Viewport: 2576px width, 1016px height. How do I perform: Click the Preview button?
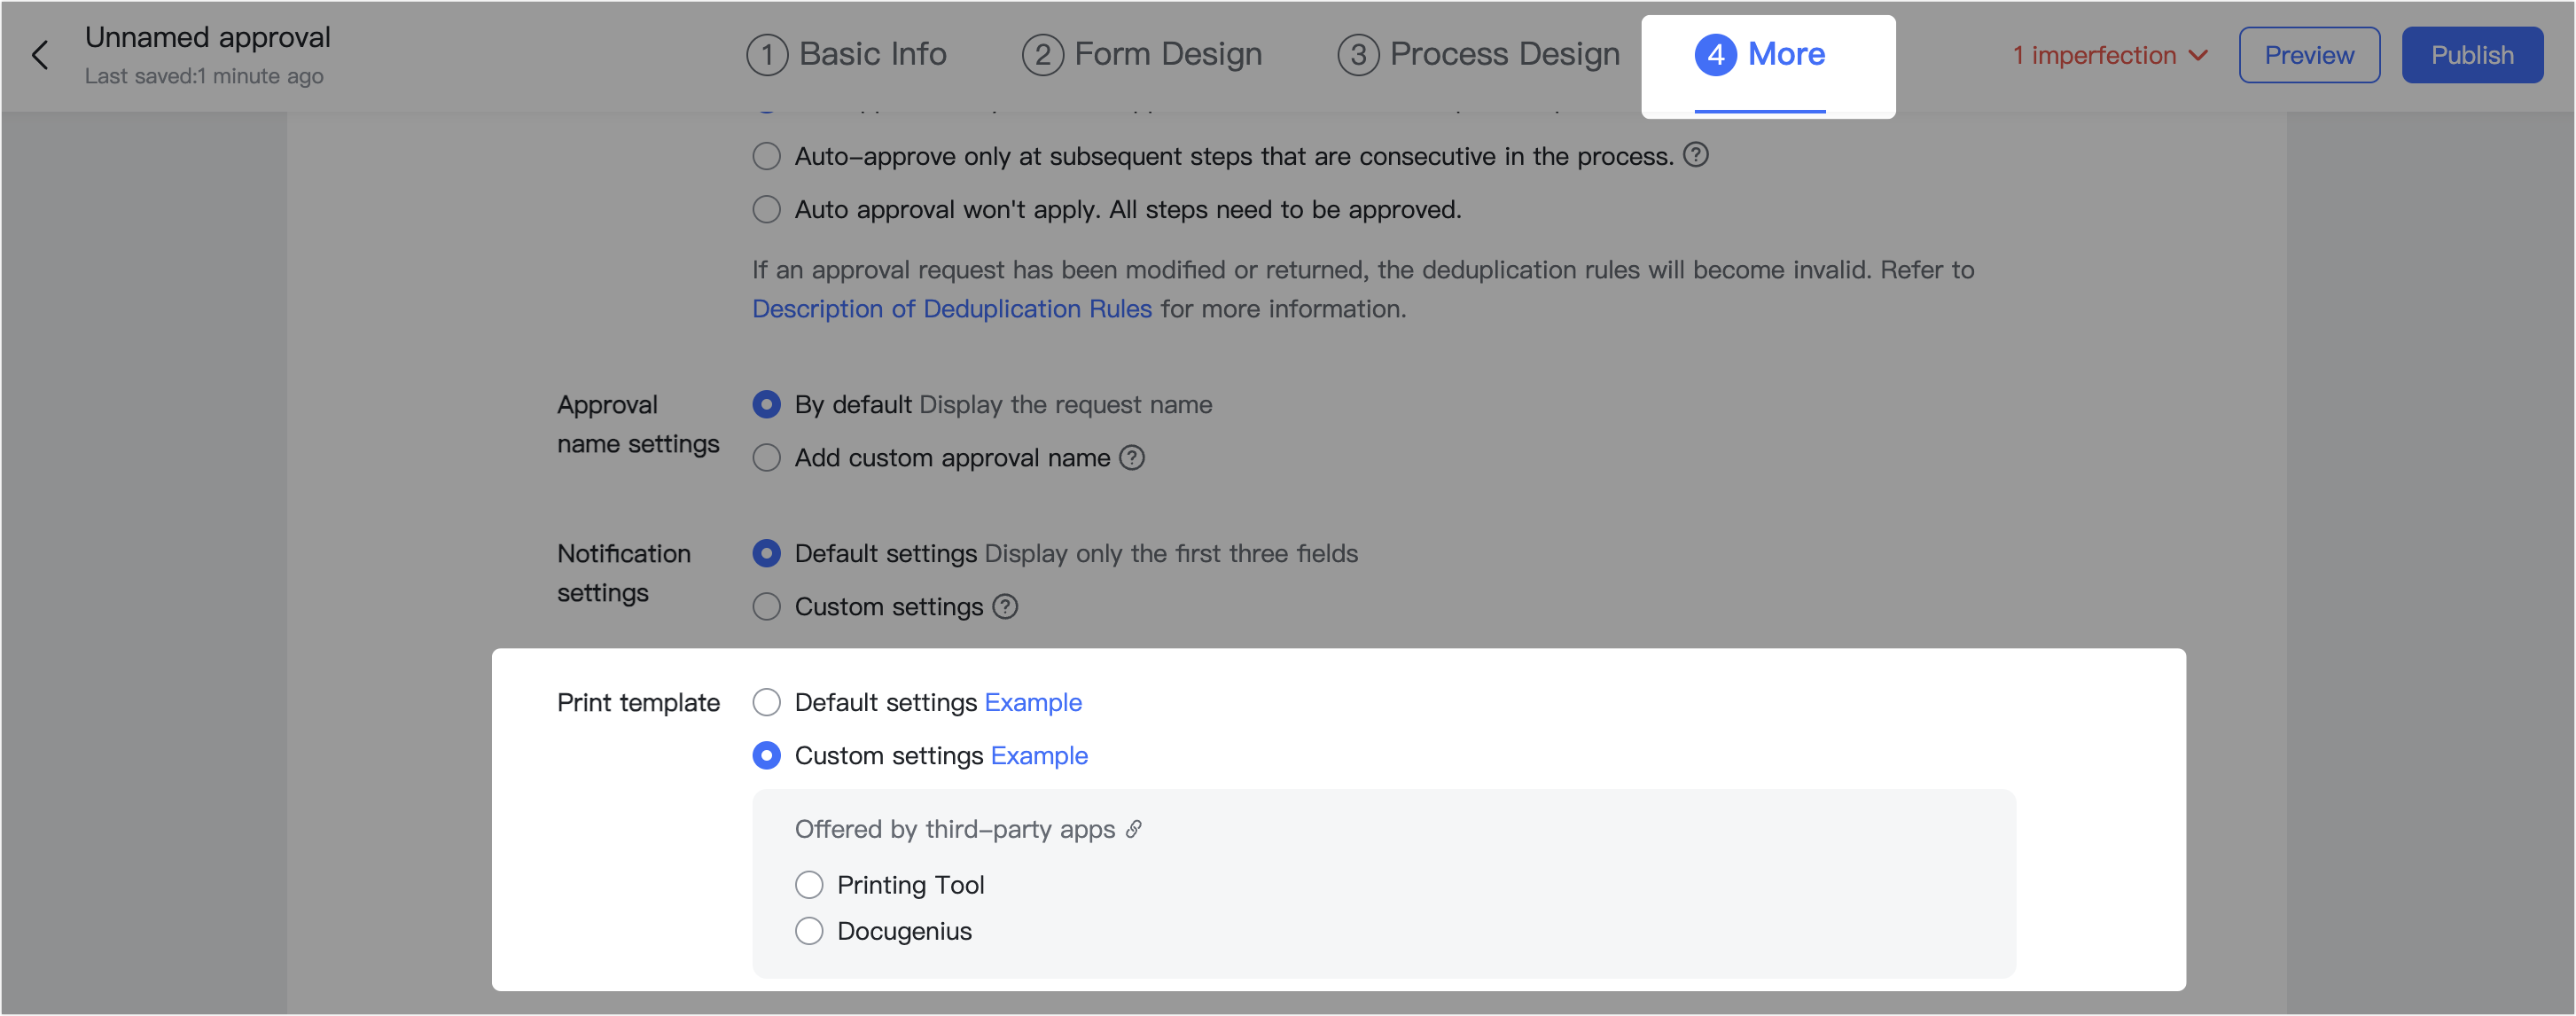[x=2309, y=55]
